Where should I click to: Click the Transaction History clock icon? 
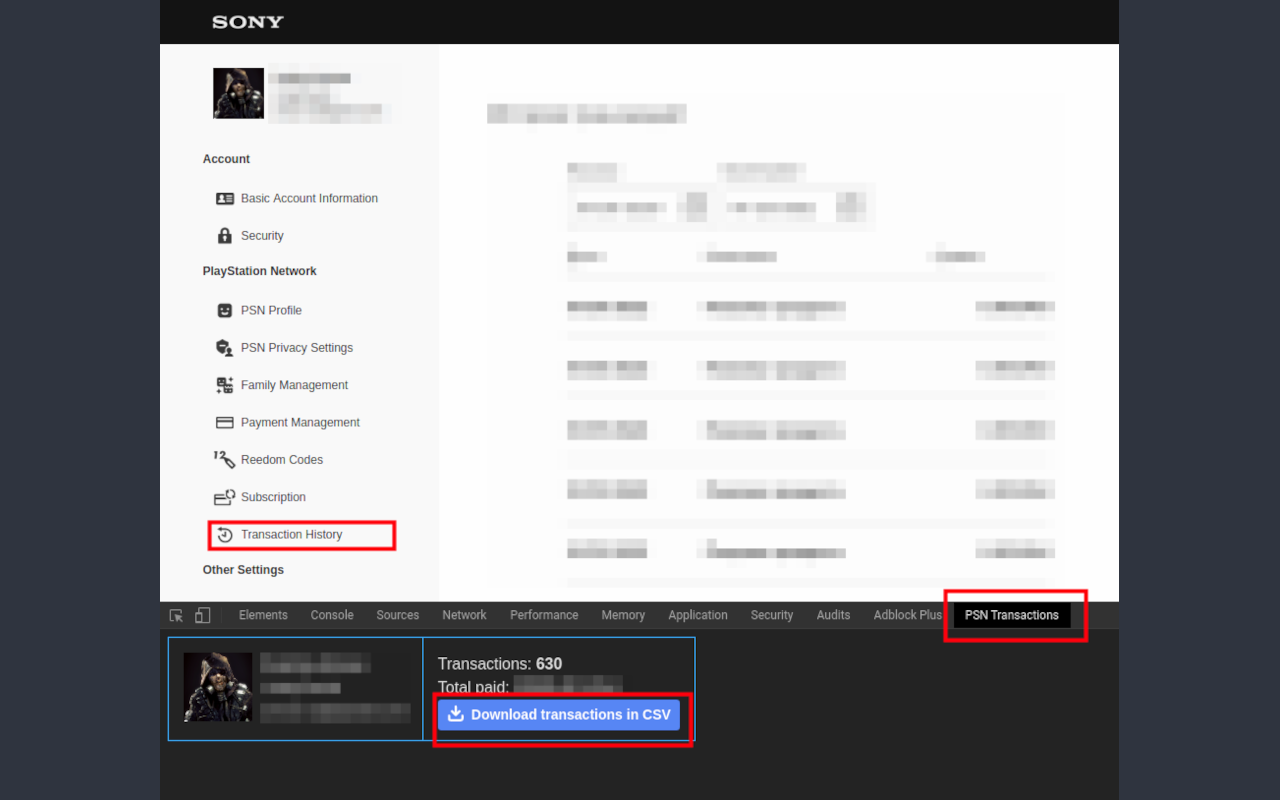point(225,535)
